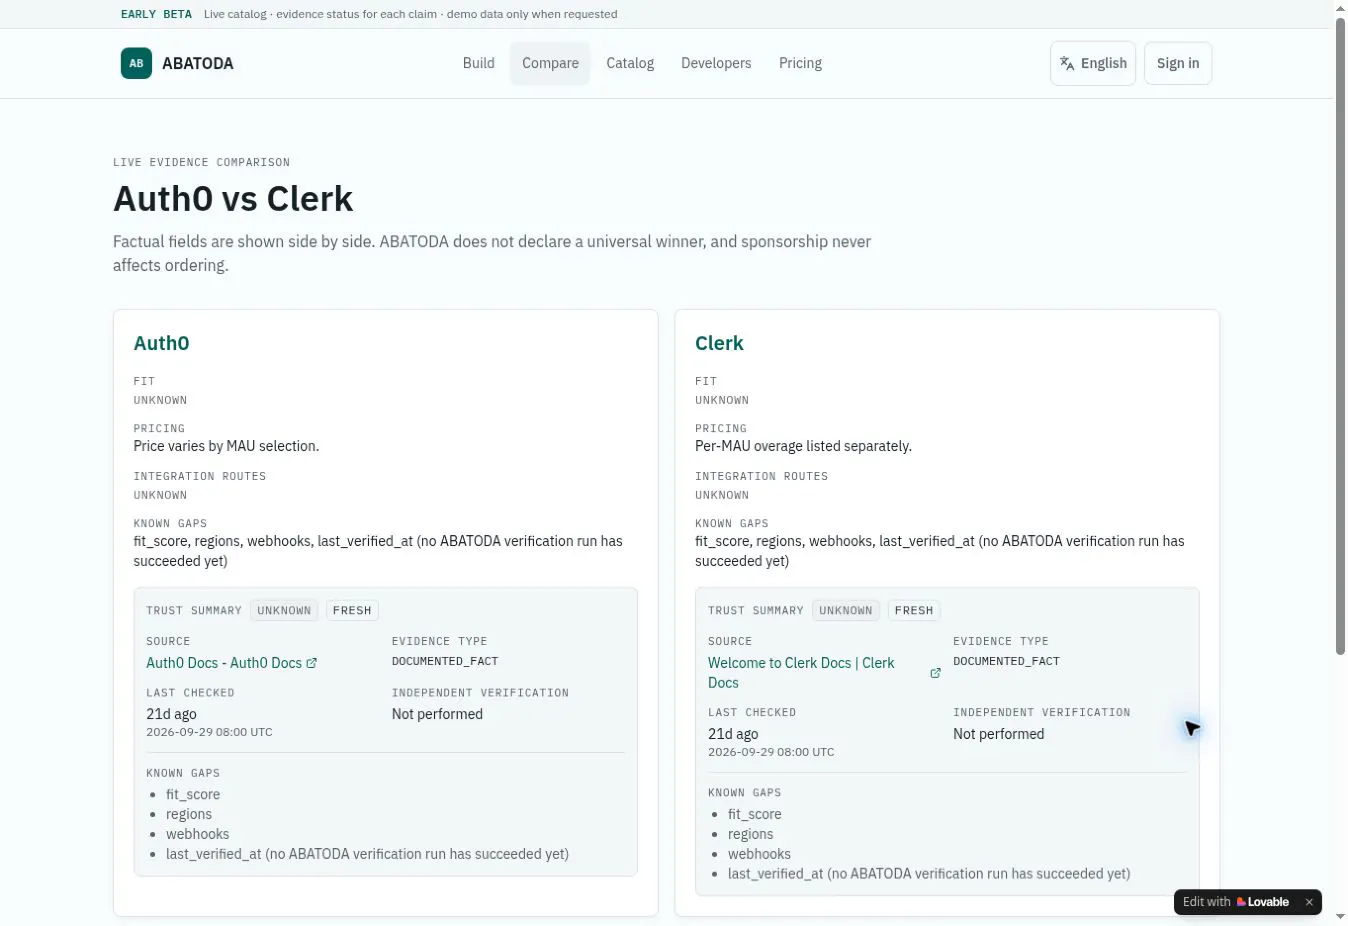View the Pricing page

point(800,63)
